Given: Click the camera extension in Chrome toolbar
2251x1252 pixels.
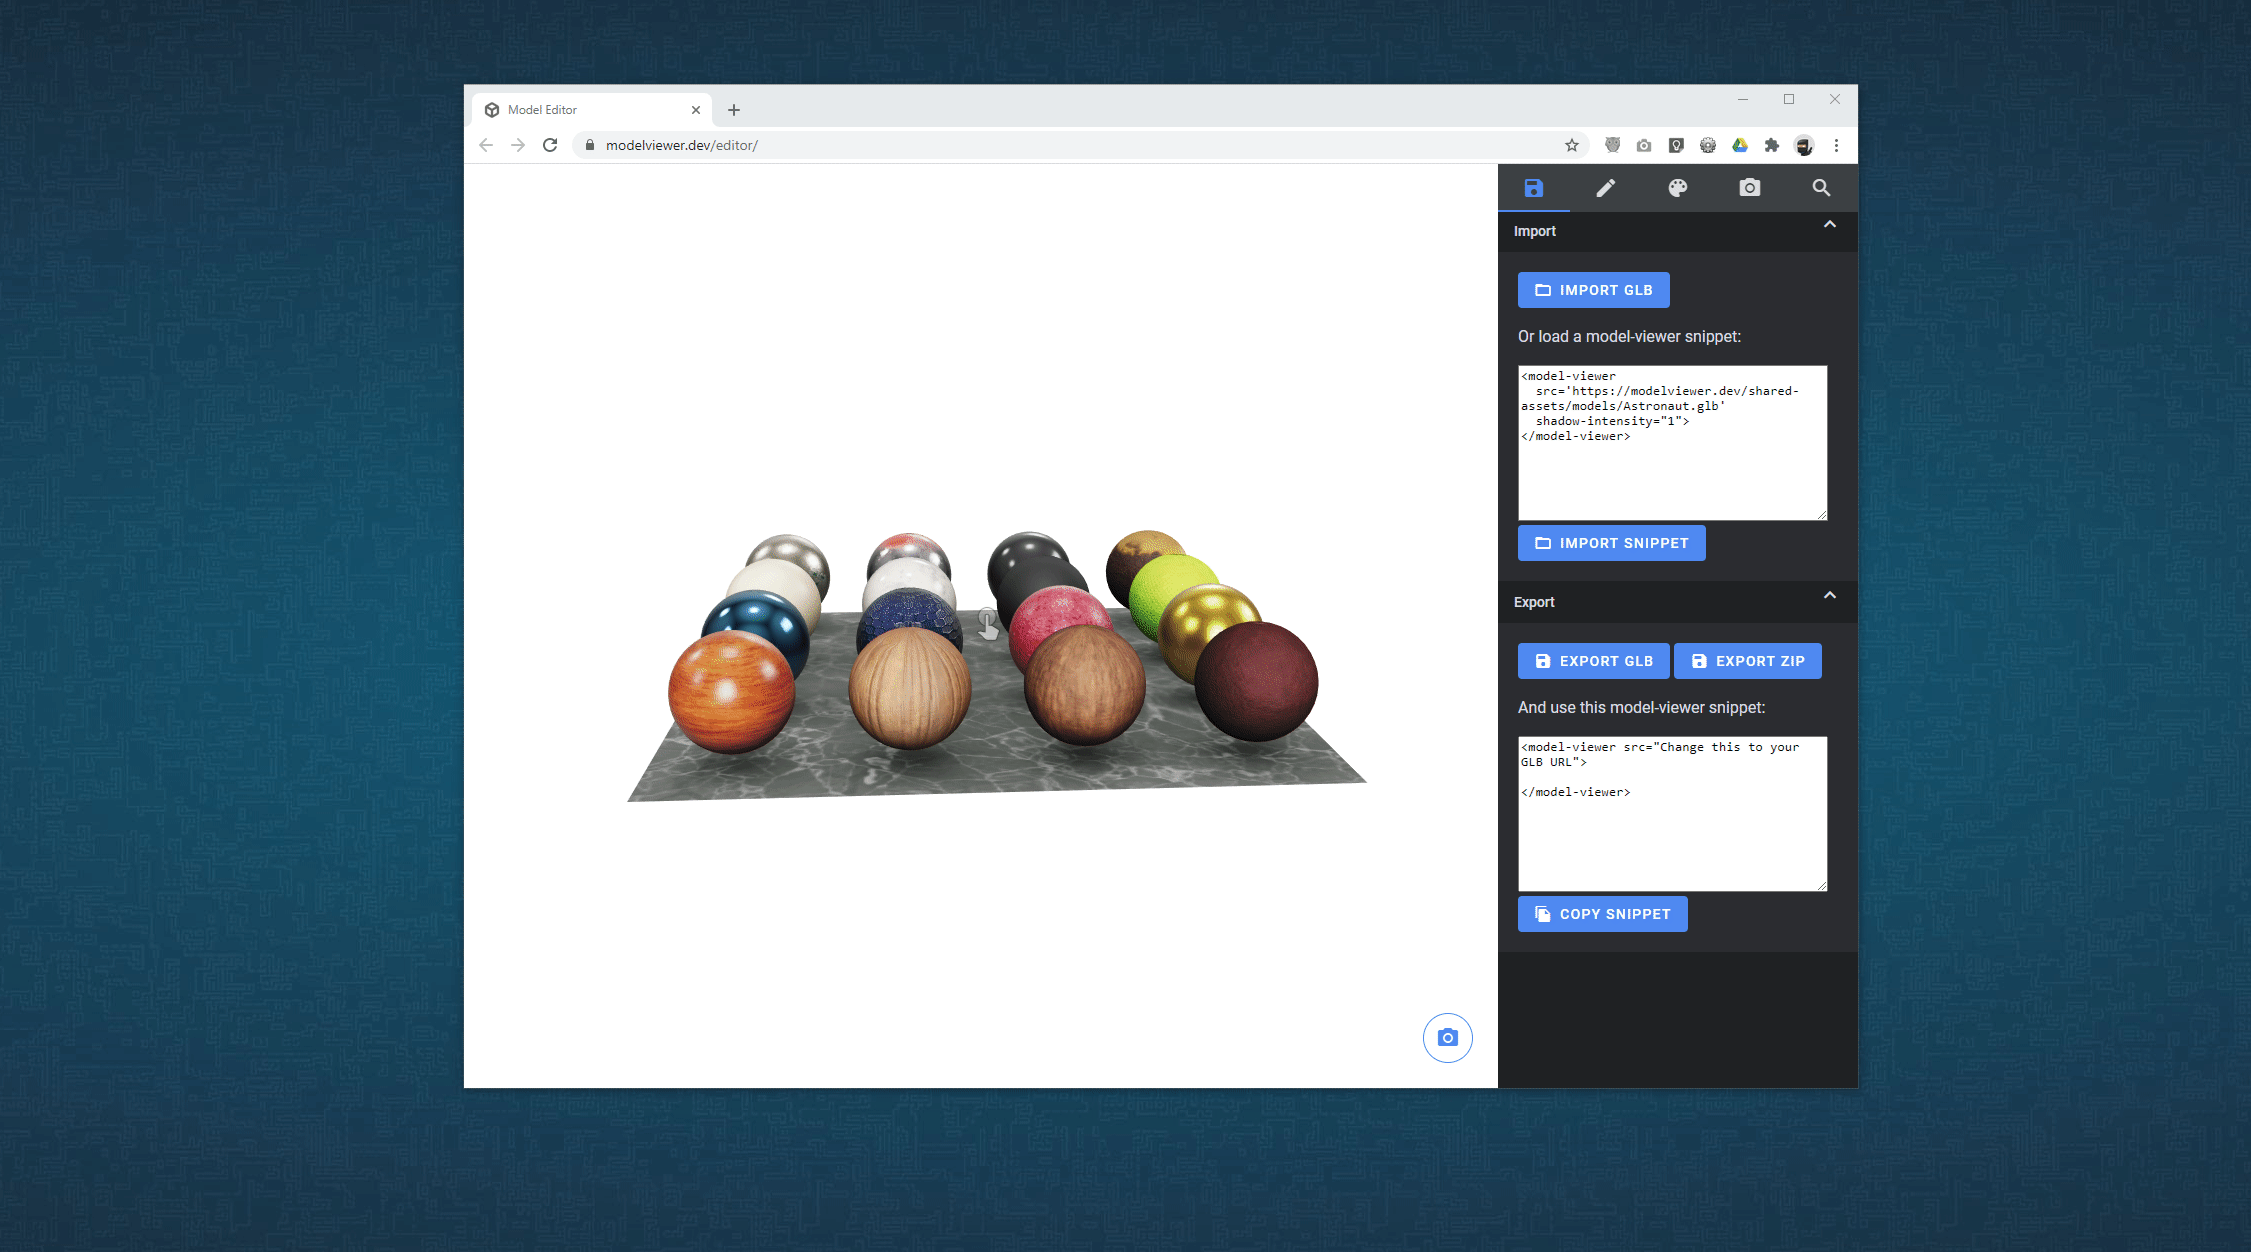Looking at the screenshot, I should 1644,146.
